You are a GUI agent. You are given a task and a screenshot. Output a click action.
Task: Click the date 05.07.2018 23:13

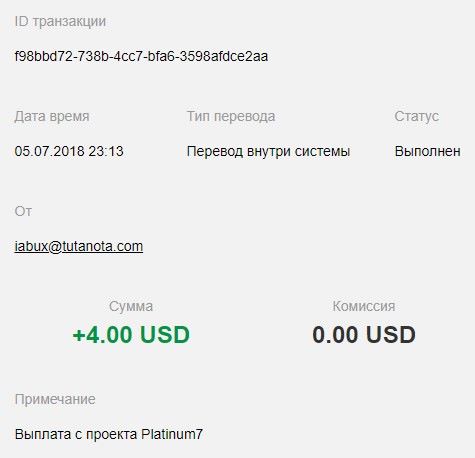pos(69,151)
